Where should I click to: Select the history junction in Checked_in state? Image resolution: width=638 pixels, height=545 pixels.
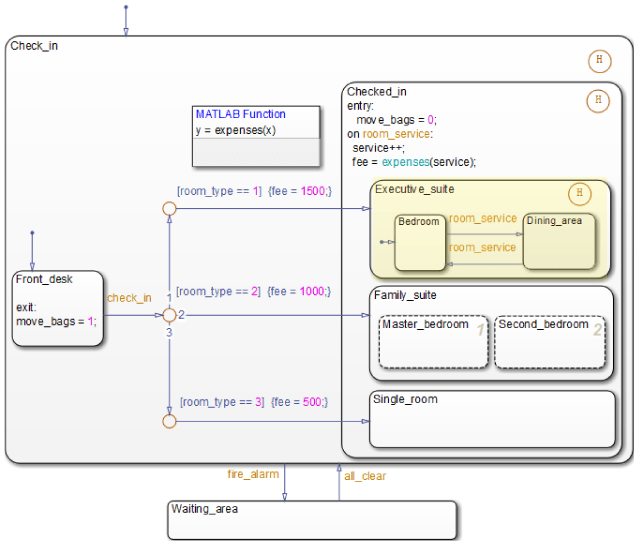click(x=598, y=101)
